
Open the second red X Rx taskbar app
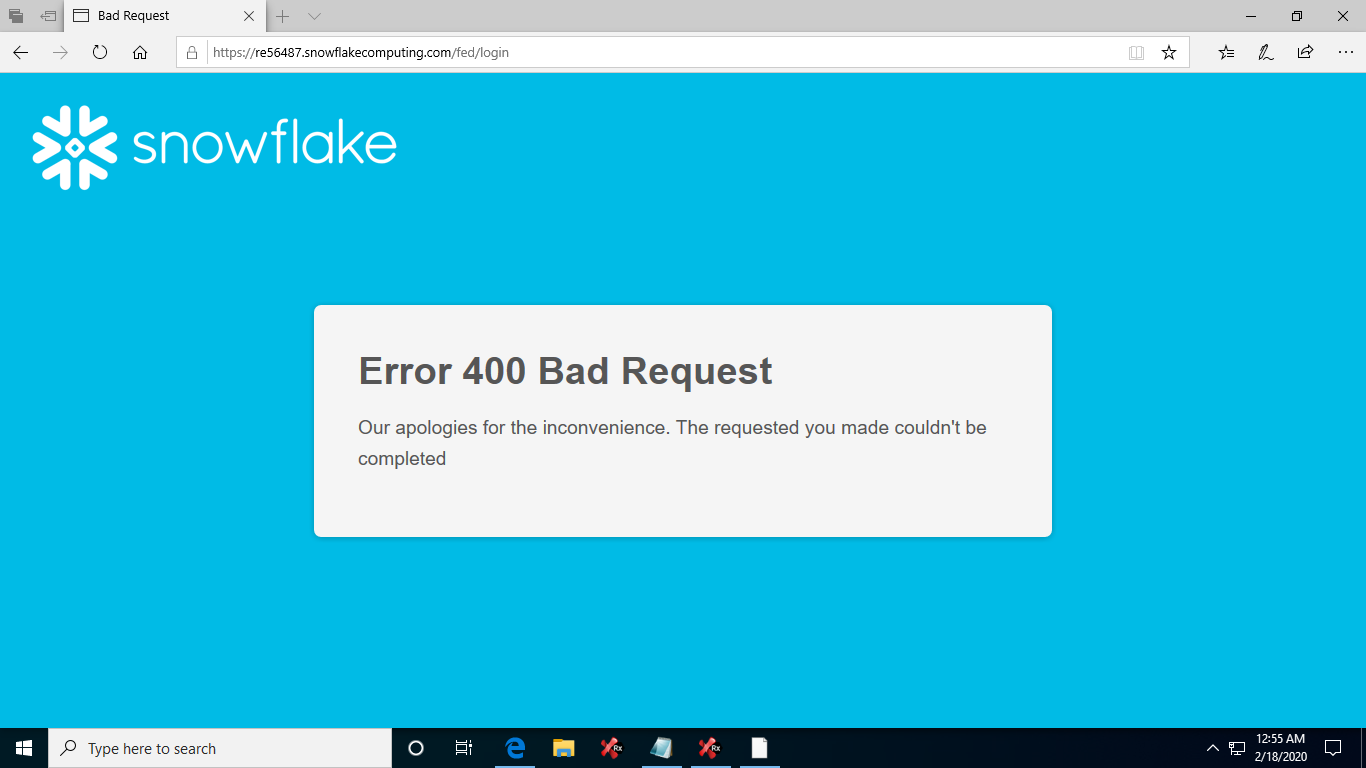point(709,748)
